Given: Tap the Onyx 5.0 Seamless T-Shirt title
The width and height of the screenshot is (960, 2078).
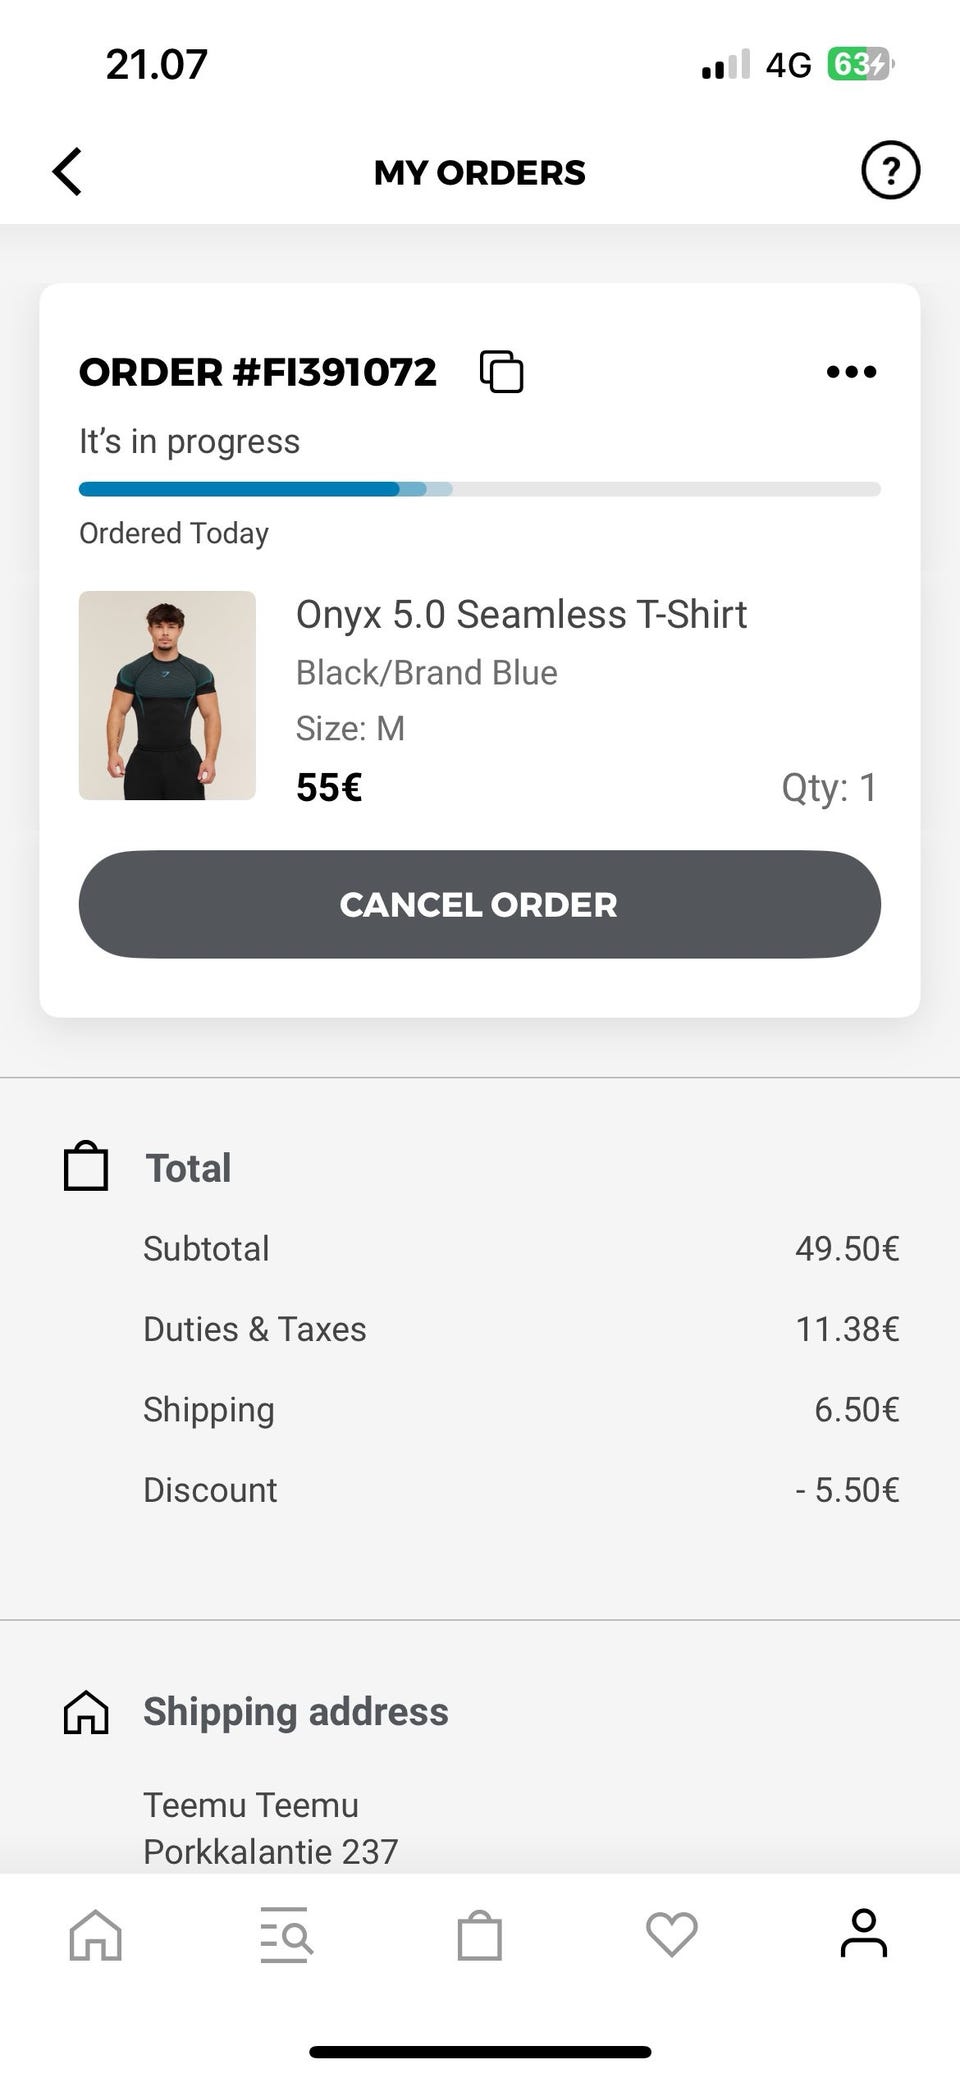Looking at the screenshot, I should click(521, 614).
